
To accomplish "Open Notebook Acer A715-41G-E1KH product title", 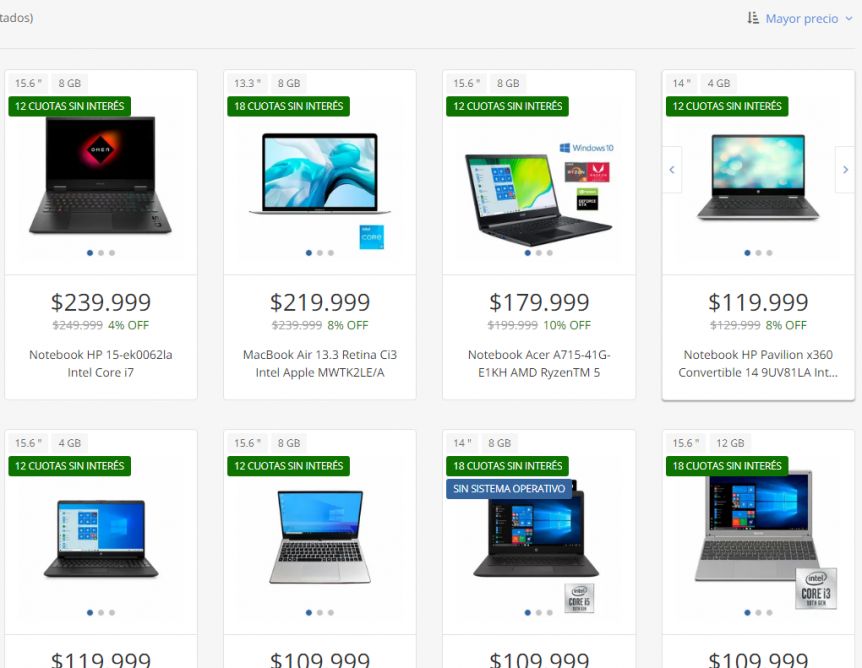I will 539,363.
